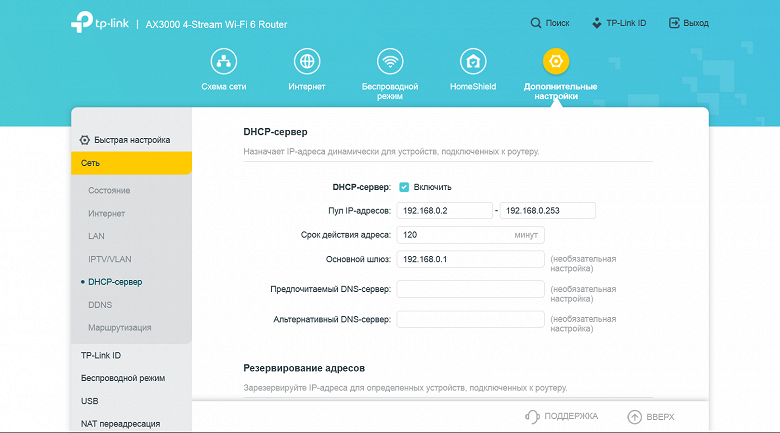780x433 pixels.
Task: Click the Основной шлюз field
Action: click(x=470, y=259)
